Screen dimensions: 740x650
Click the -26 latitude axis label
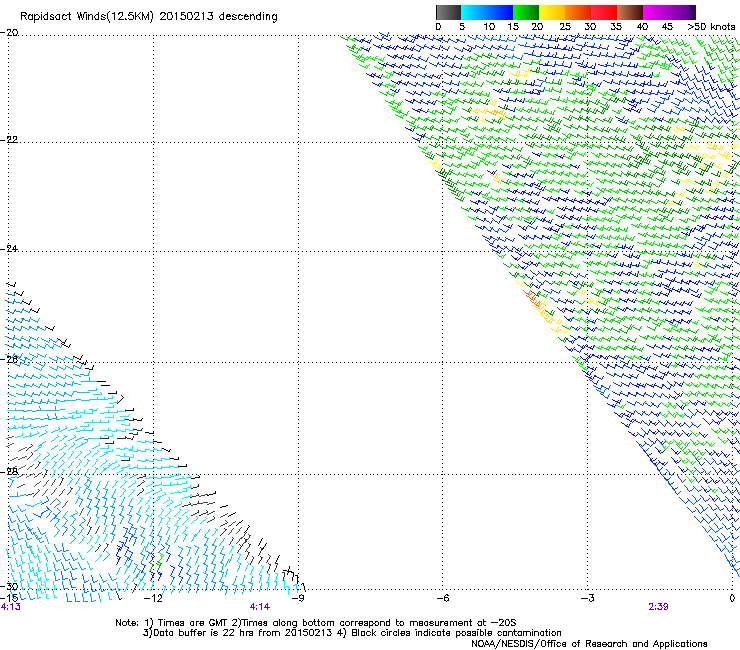pos(9,359)
